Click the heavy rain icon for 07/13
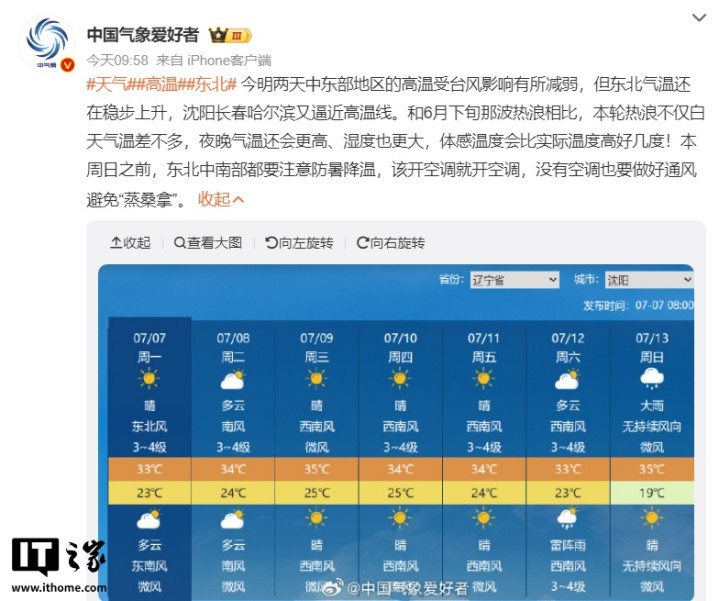The width and height of the screenshot is (719, 601). [652, 380]
